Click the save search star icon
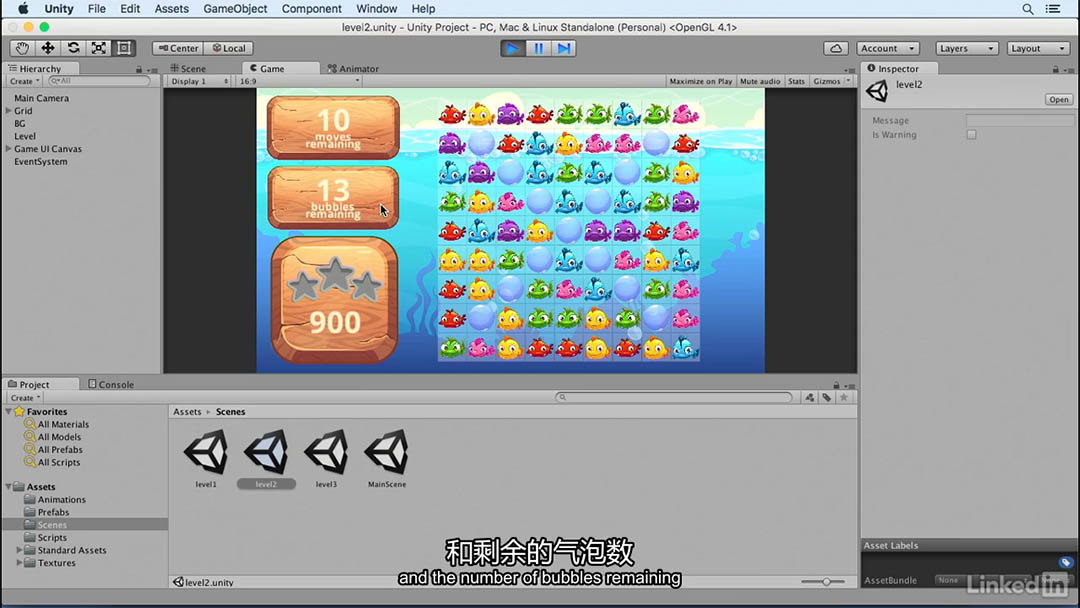1080x608 pixels. click(844, 397)
